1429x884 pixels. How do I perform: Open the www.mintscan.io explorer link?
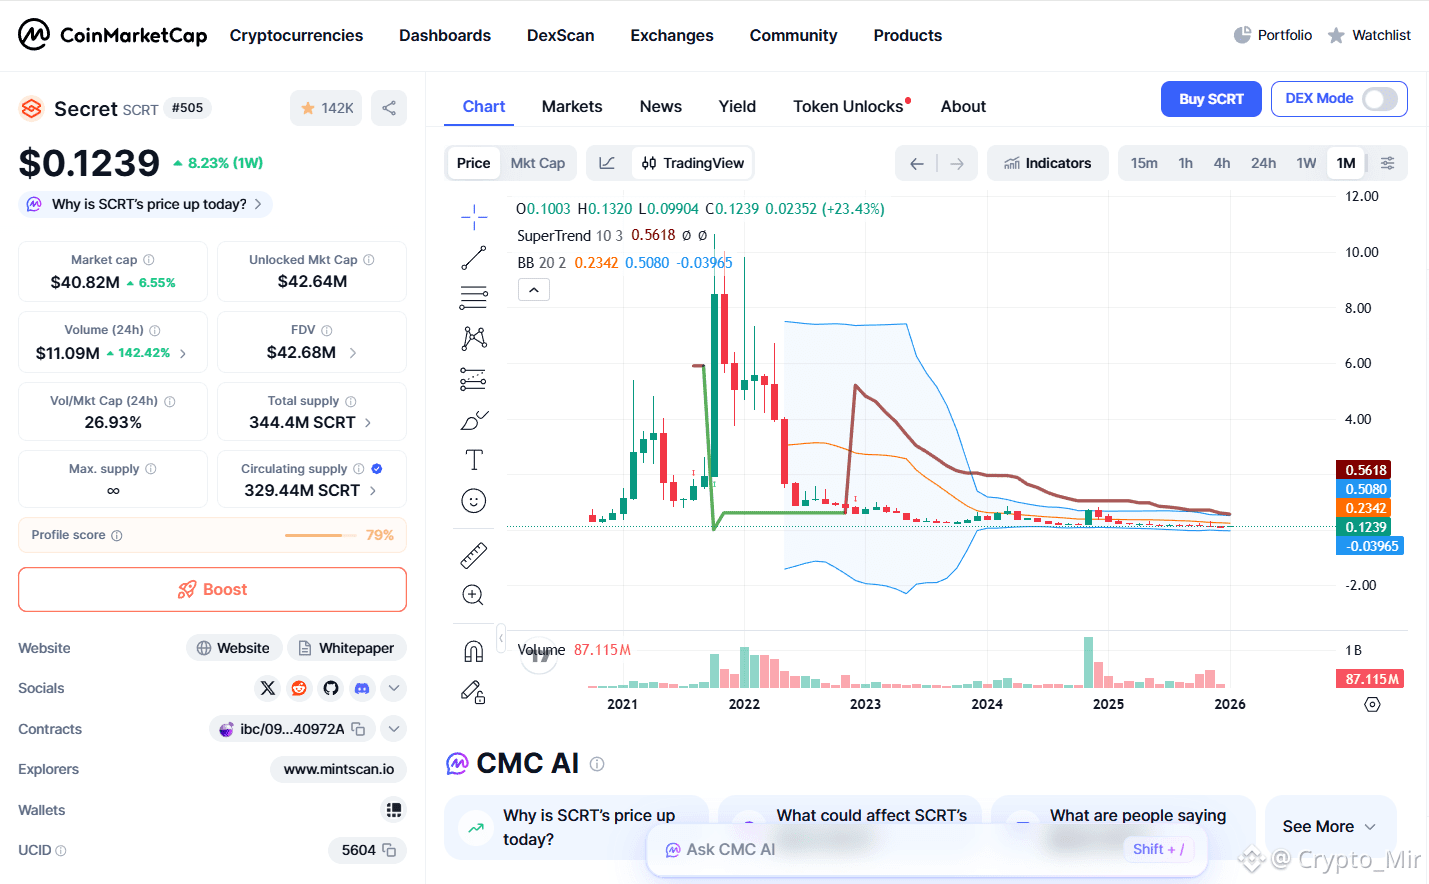[x=339, y=769]
